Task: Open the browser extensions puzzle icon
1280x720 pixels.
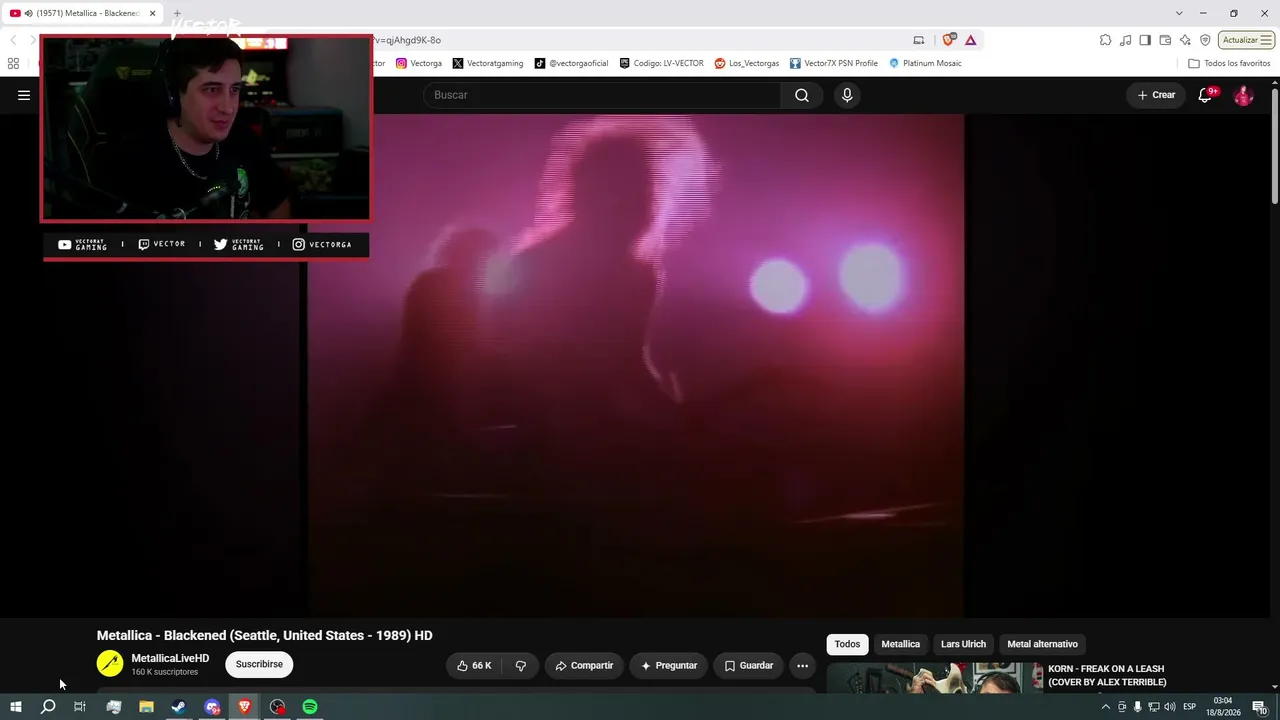Action: point(1105,40)
